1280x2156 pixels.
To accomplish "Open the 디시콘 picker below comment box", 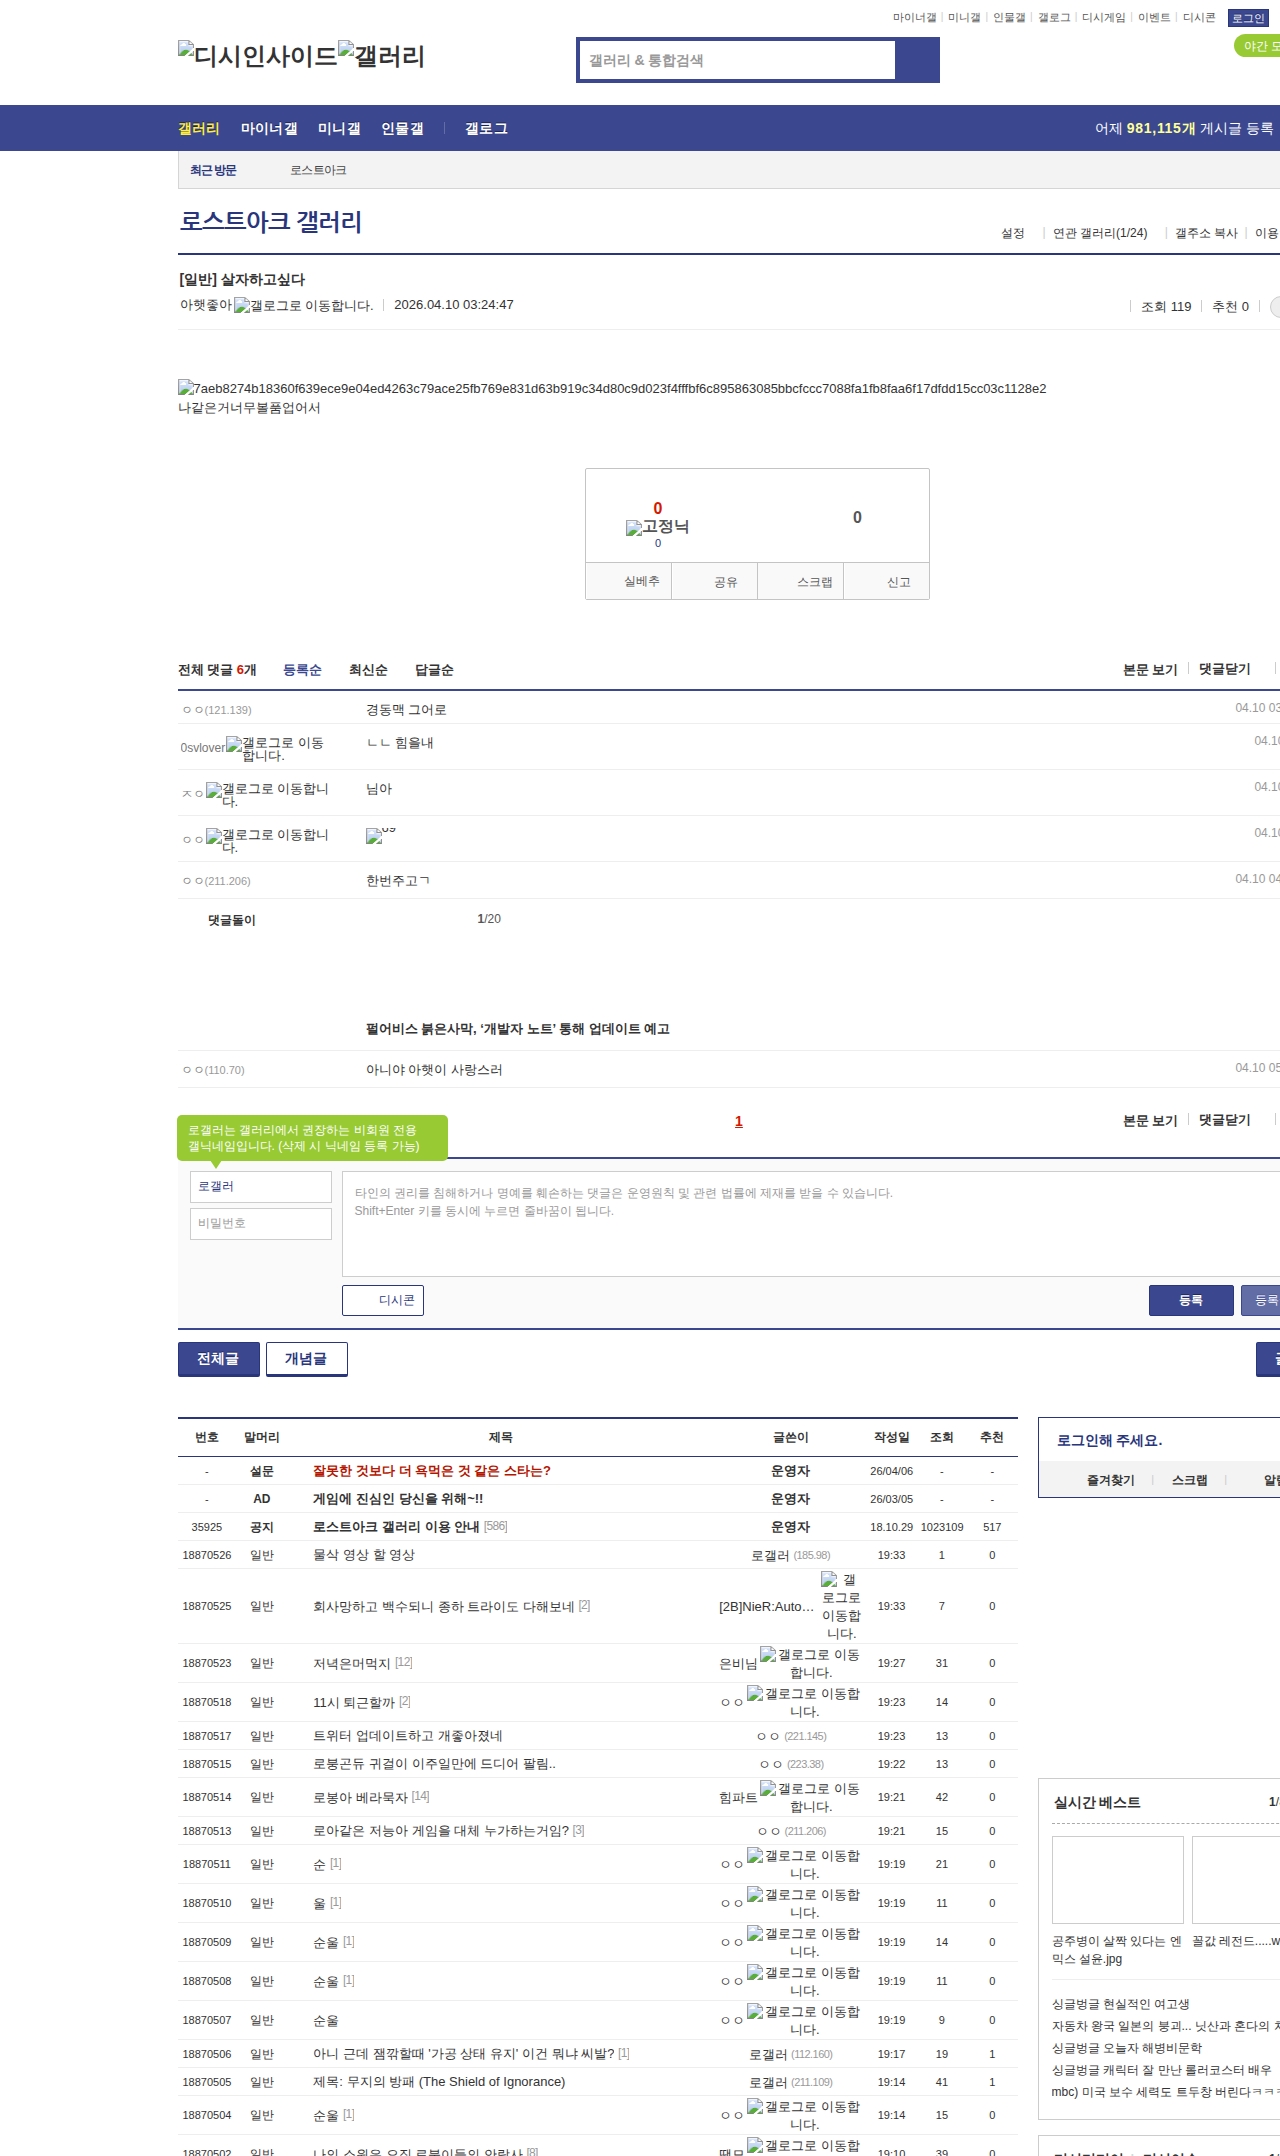I will click(x=383, y=1300).
